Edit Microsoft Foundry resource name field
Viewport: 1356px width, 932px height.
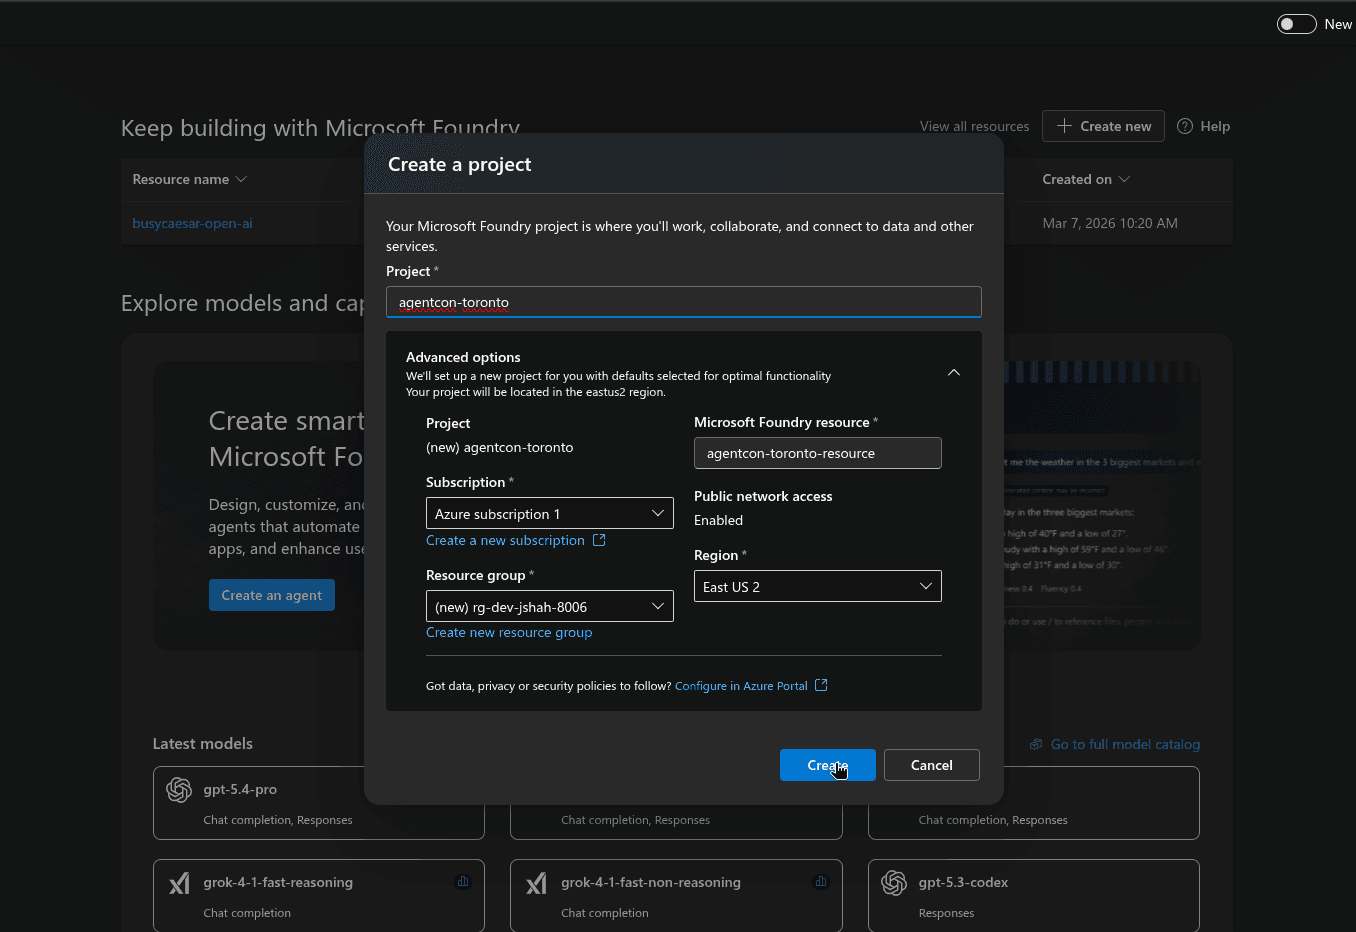click(818, 453)
